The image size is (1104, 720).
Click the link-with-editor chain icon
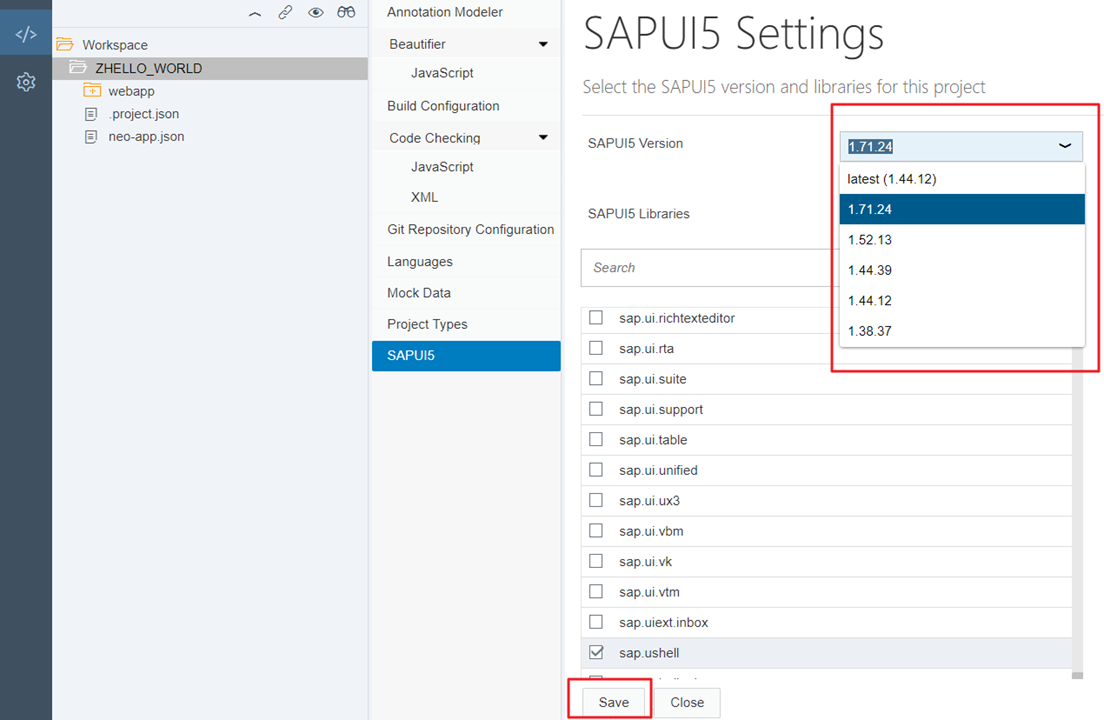point(285,12)
